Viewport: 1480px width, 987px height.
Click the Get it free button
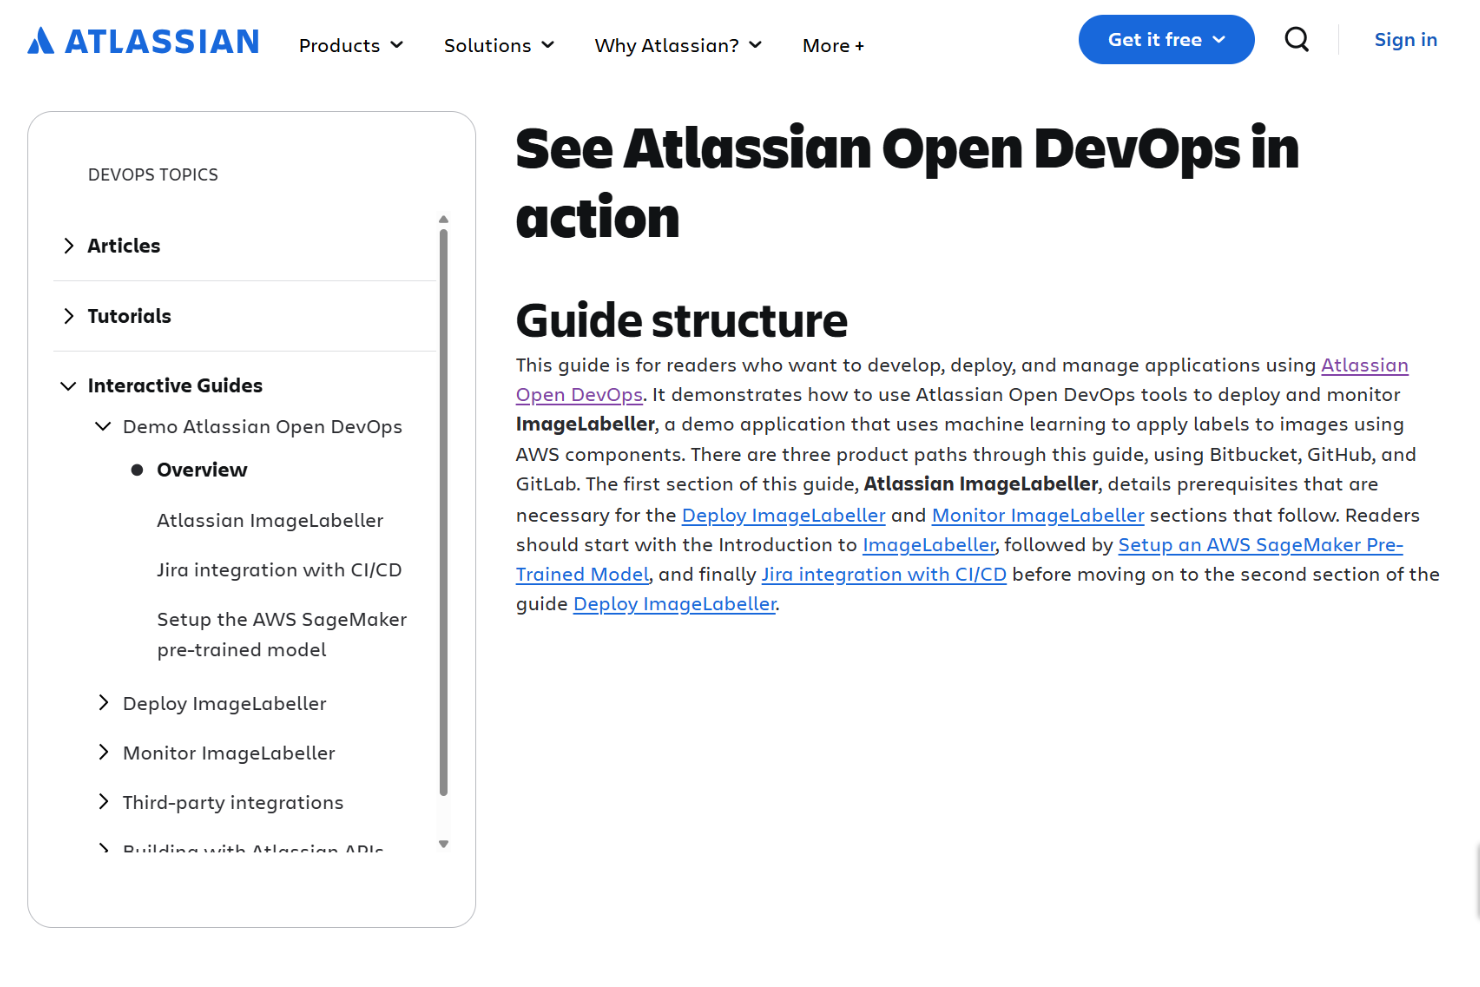pyautogui.click(x=1166, y=40)
